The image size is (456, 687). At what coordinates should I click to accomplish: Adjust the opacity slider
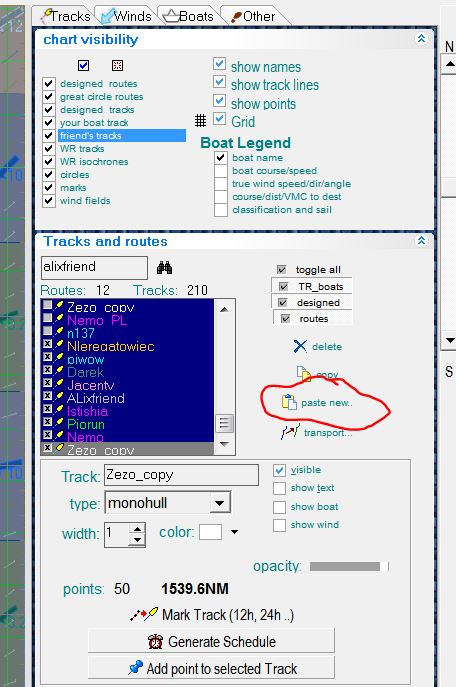coord(349,567)
